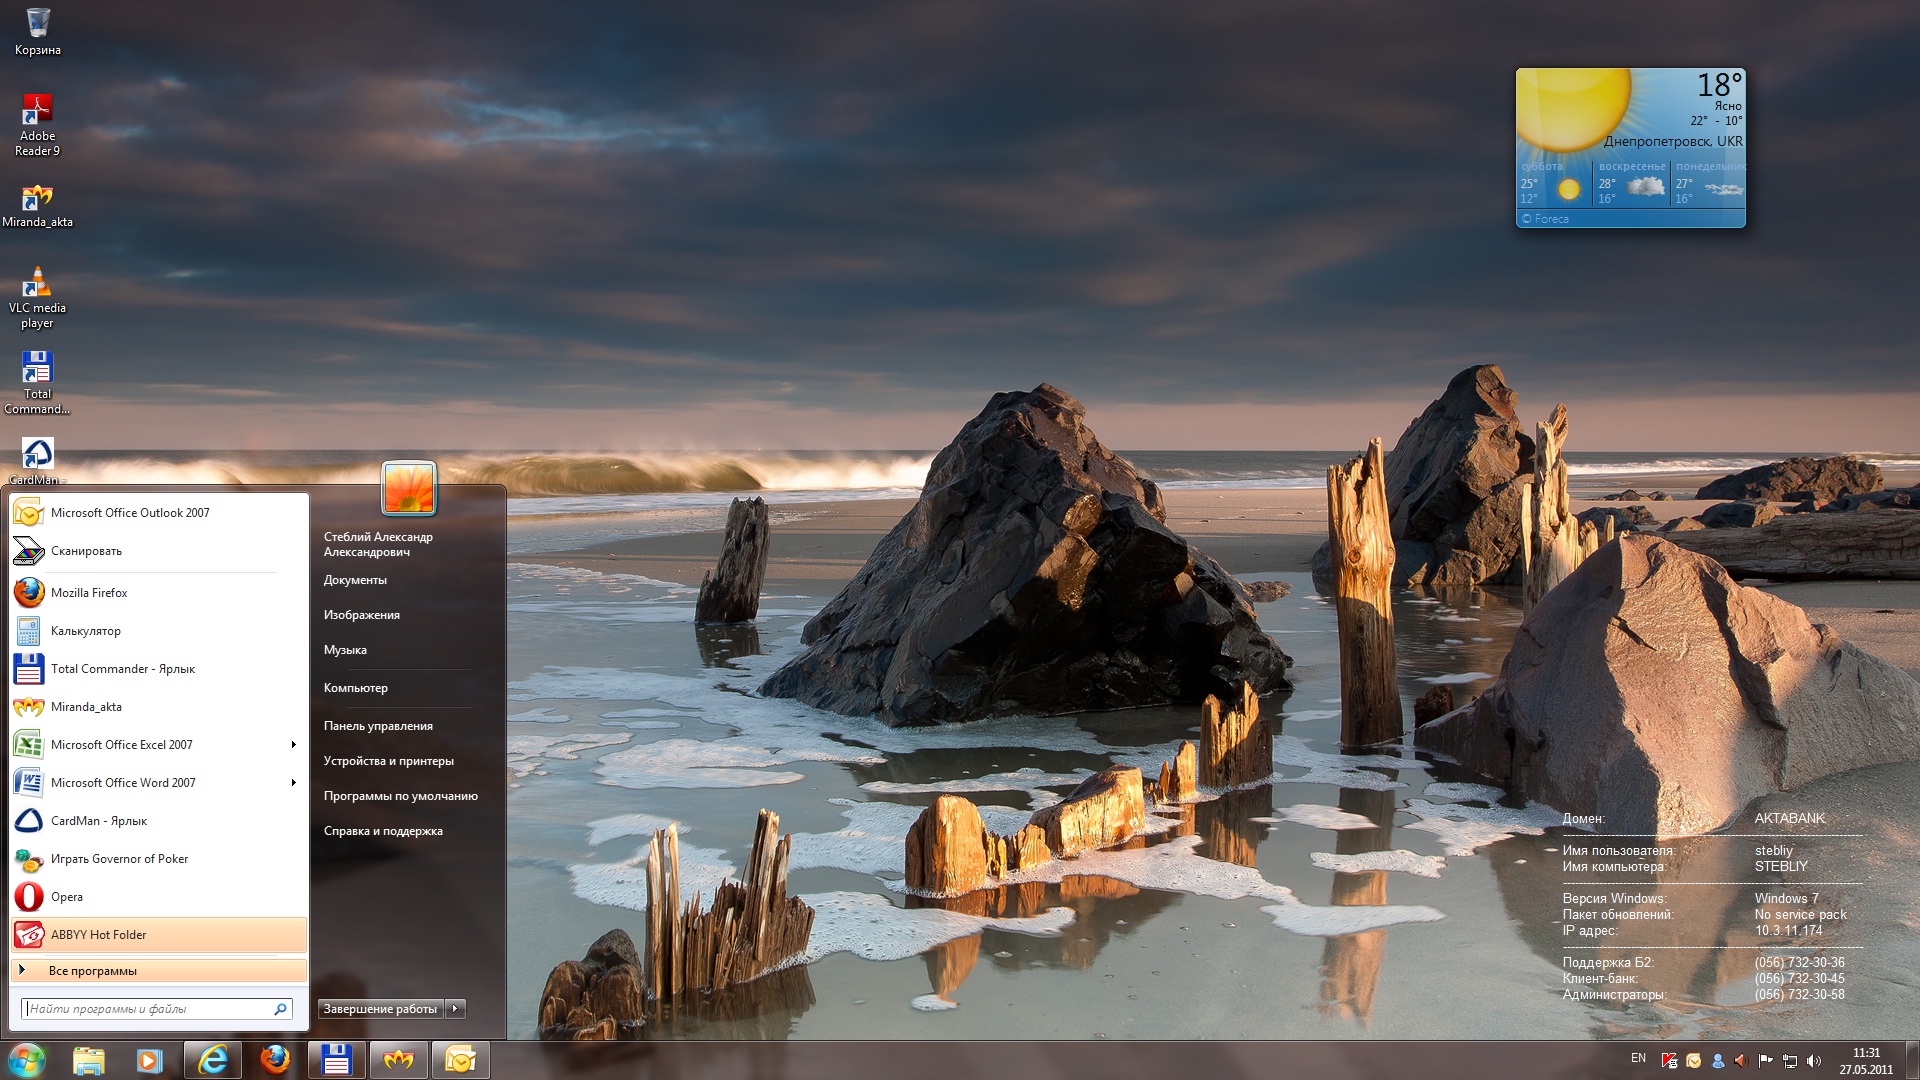Screen dimensions: 1920x1080
Task: Open Windows Explorer from the taskbar
Action: click(89, 1060)
